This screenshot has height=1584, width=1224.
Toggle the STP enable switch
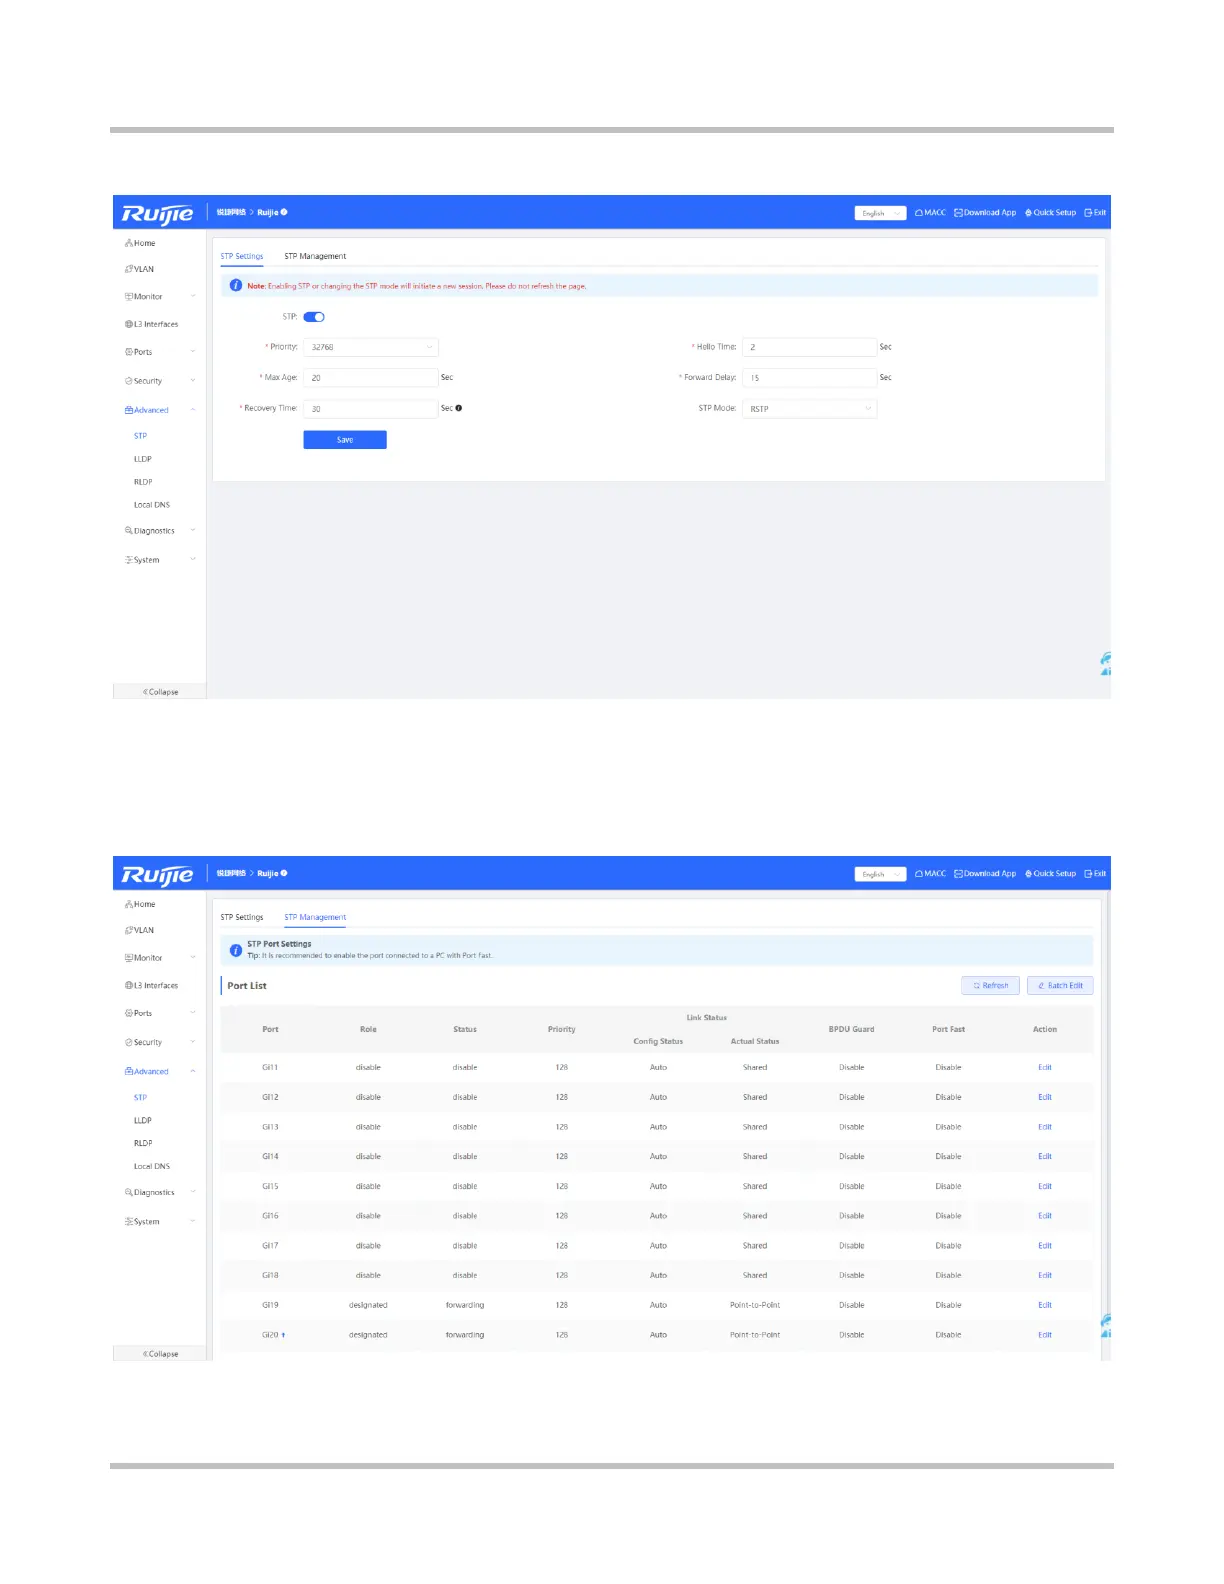coord(314,317)
